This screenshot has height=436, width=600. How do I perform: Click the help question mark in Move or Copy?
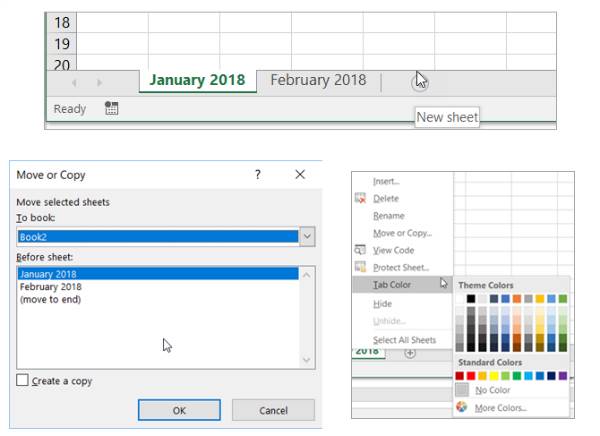pos(258,175)
